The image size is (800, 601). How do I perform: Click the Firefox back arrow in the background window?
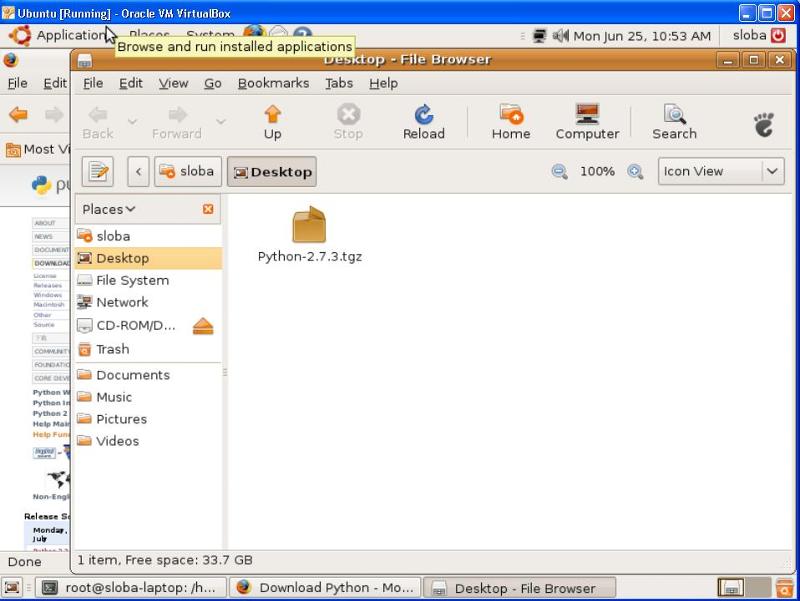(18, 115)
